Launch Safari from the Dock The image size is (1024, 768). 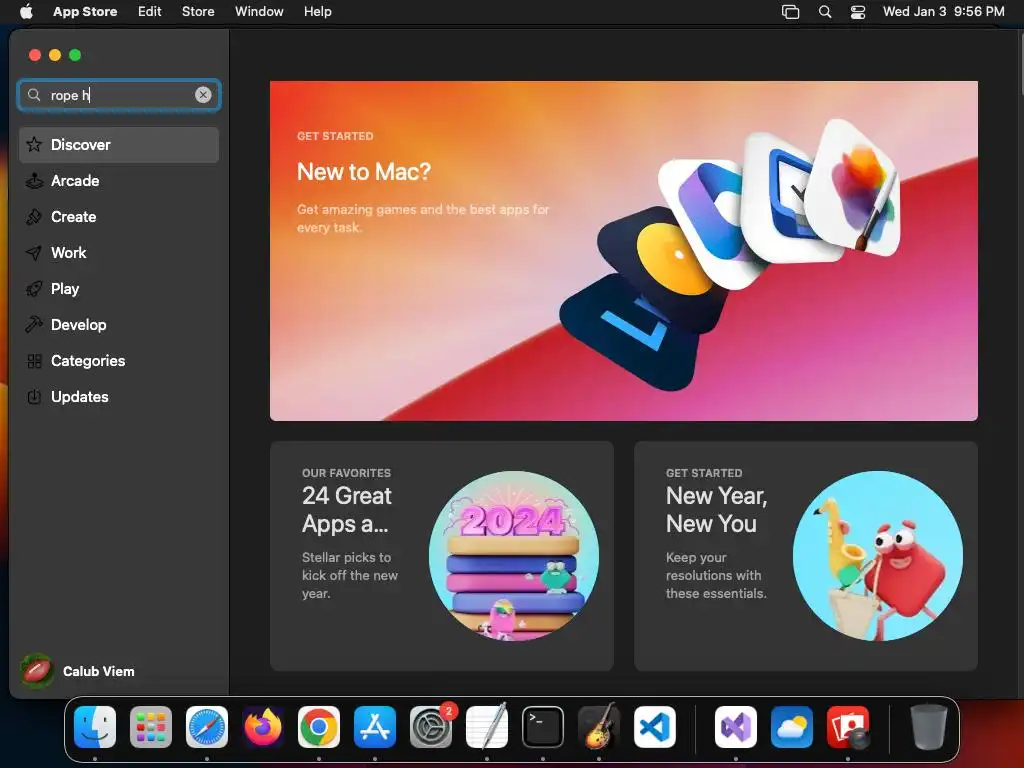[x=207, y=727]
